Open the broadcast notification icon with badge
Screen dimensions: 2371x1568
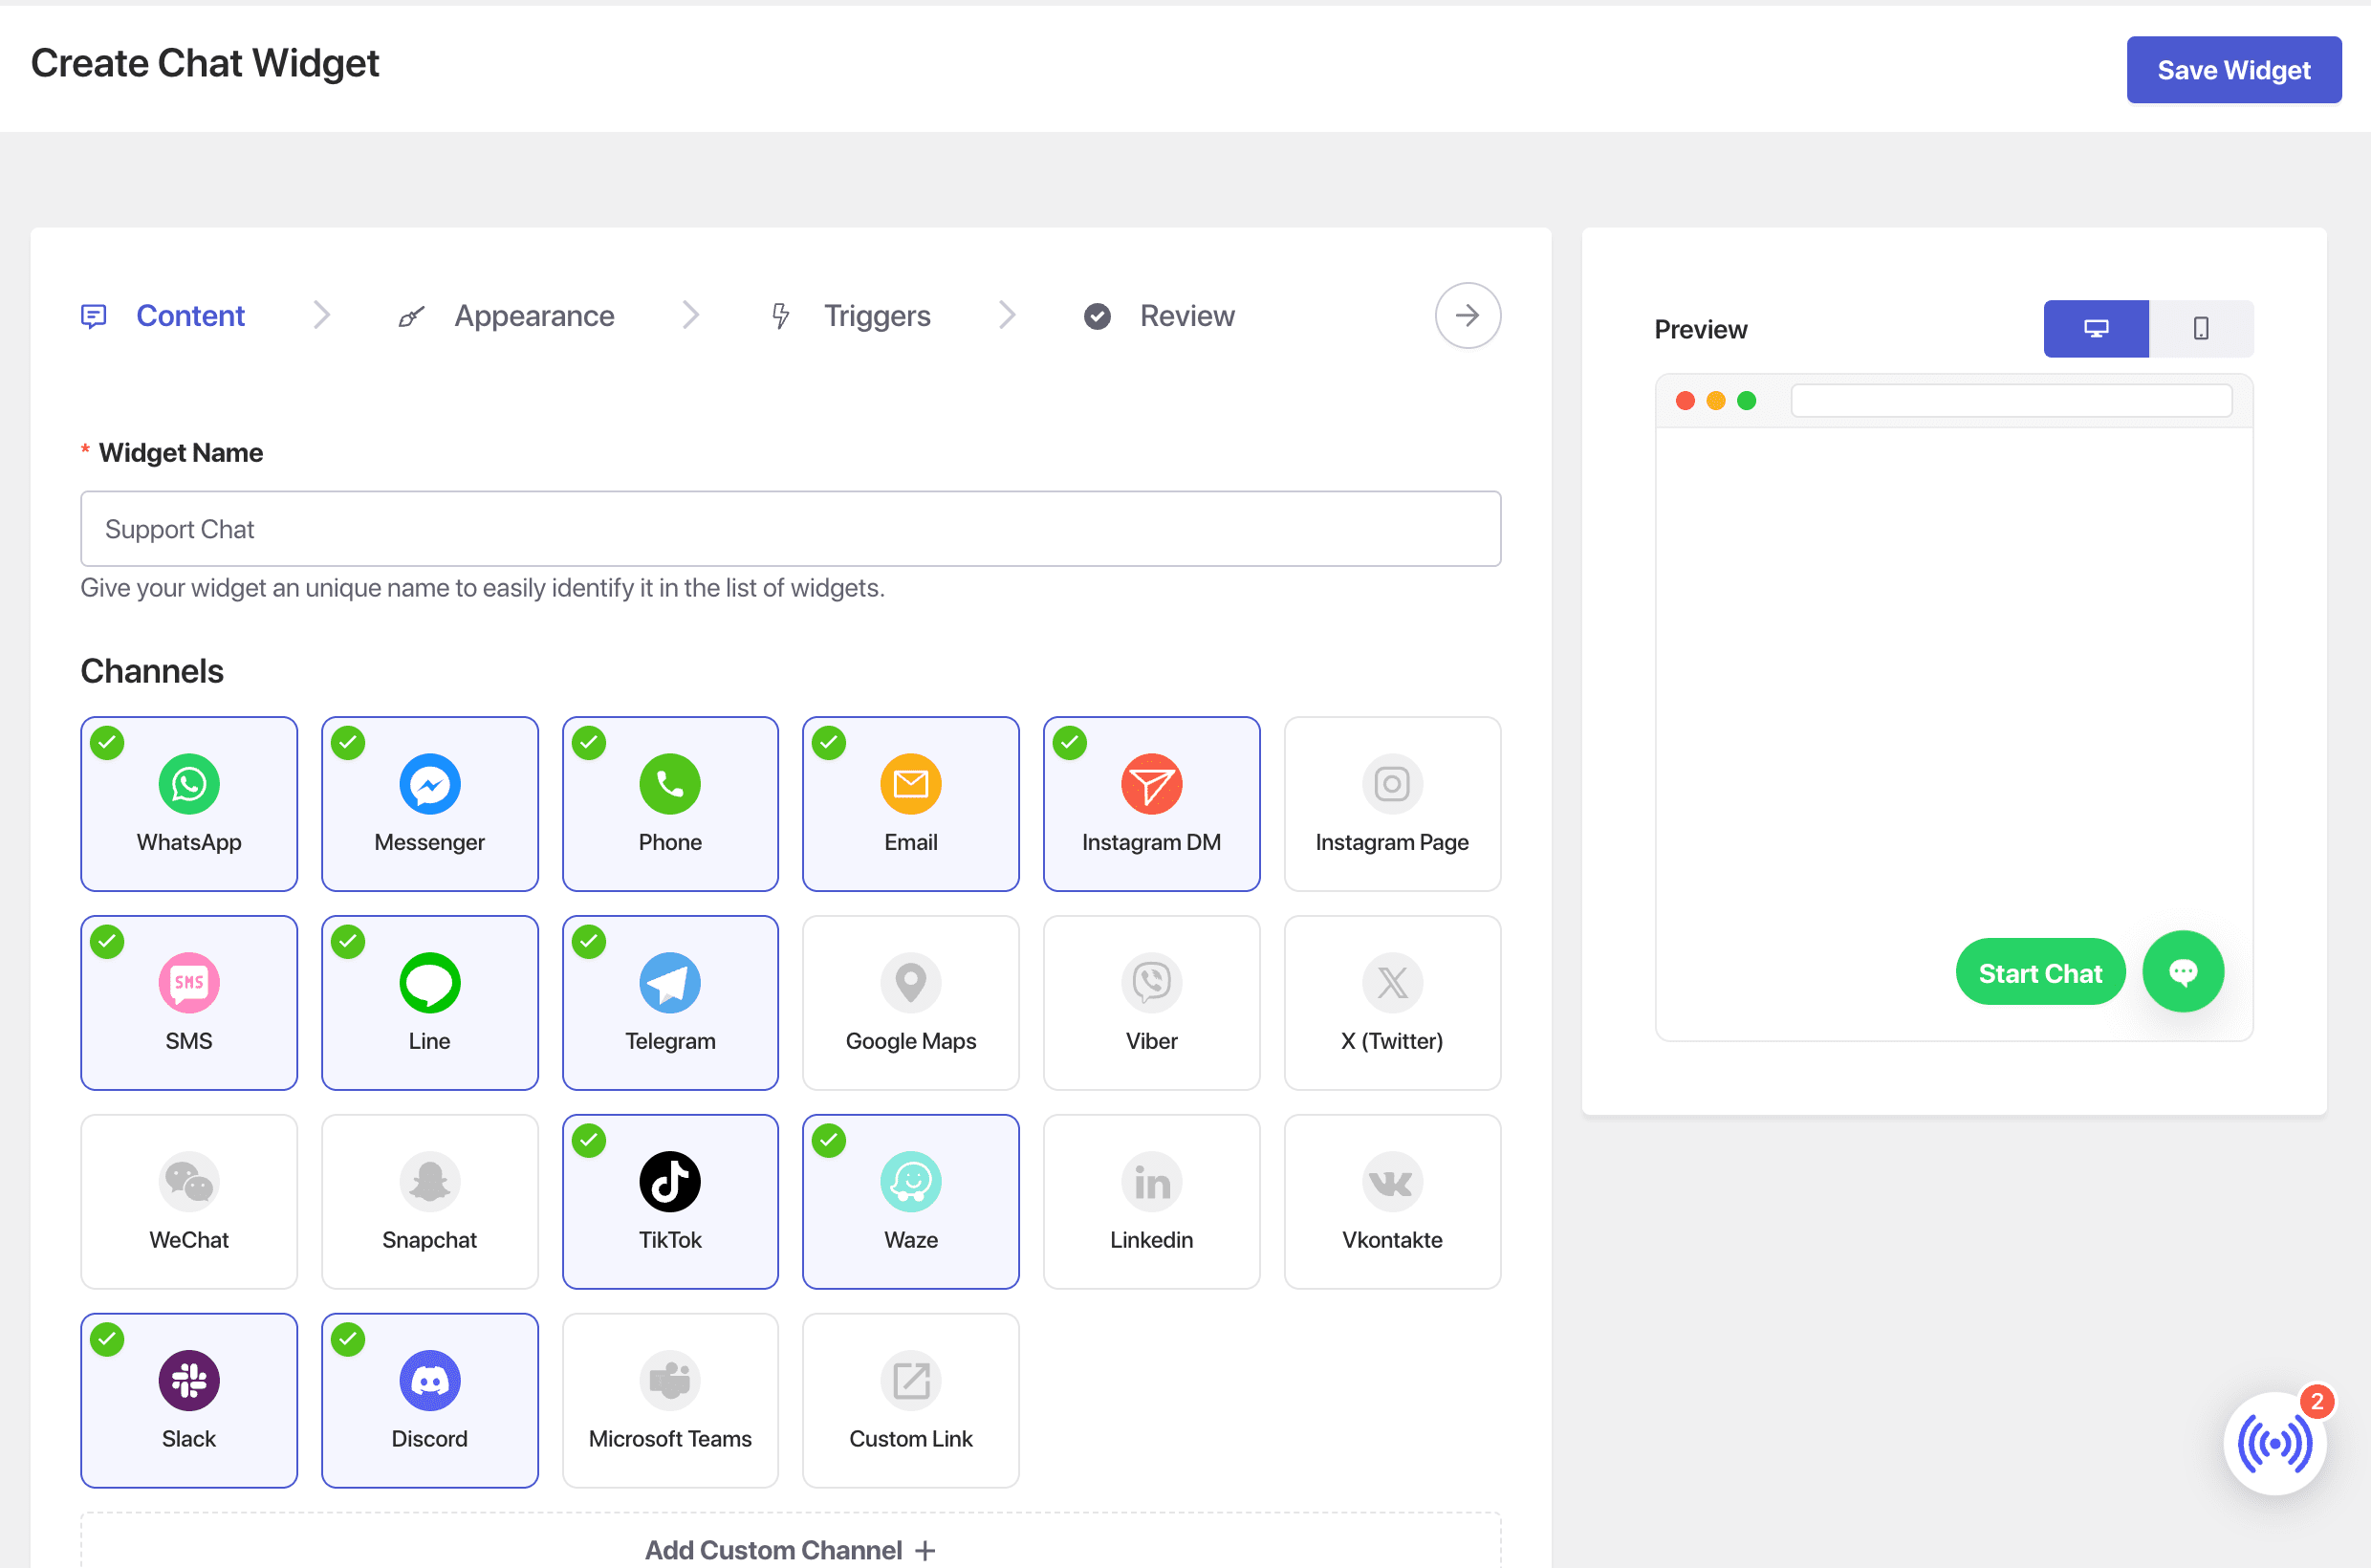pos(2274,1442)
